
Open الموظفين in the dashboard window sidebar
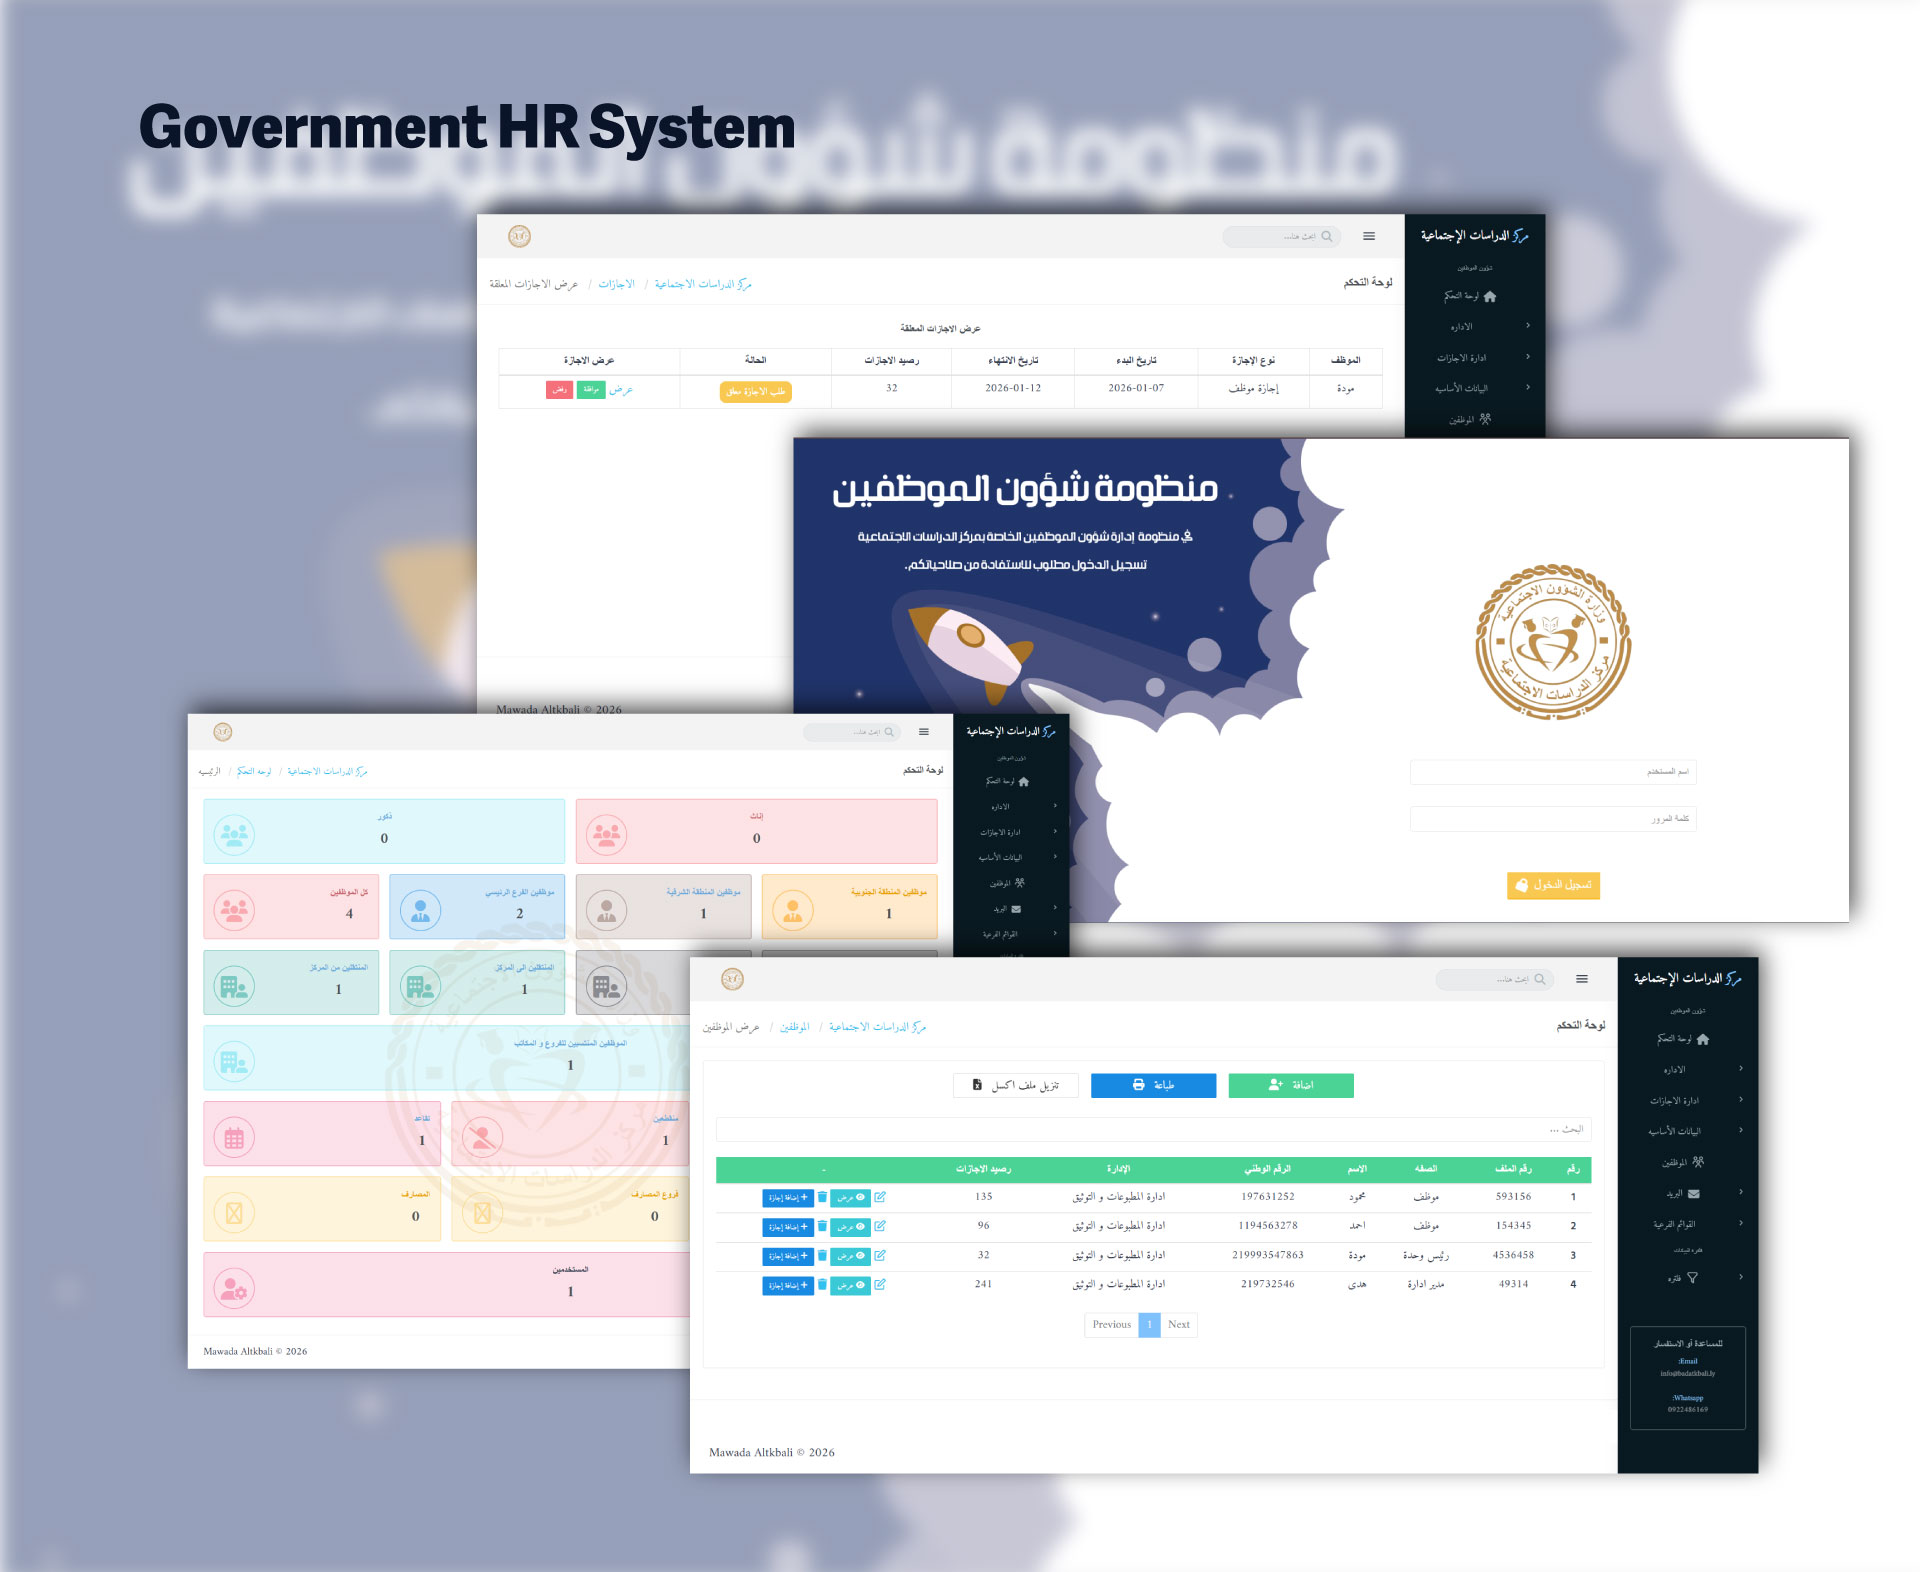coord(1007,883)
